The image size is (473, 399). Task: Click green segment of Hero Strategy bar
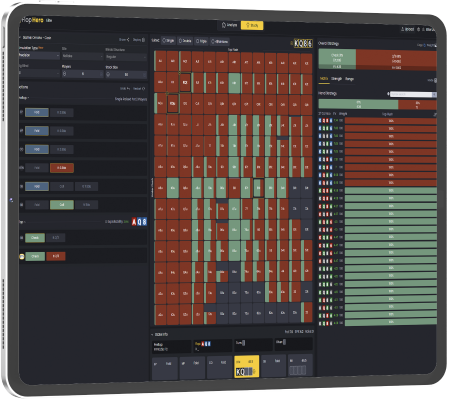tap(358, 104)
